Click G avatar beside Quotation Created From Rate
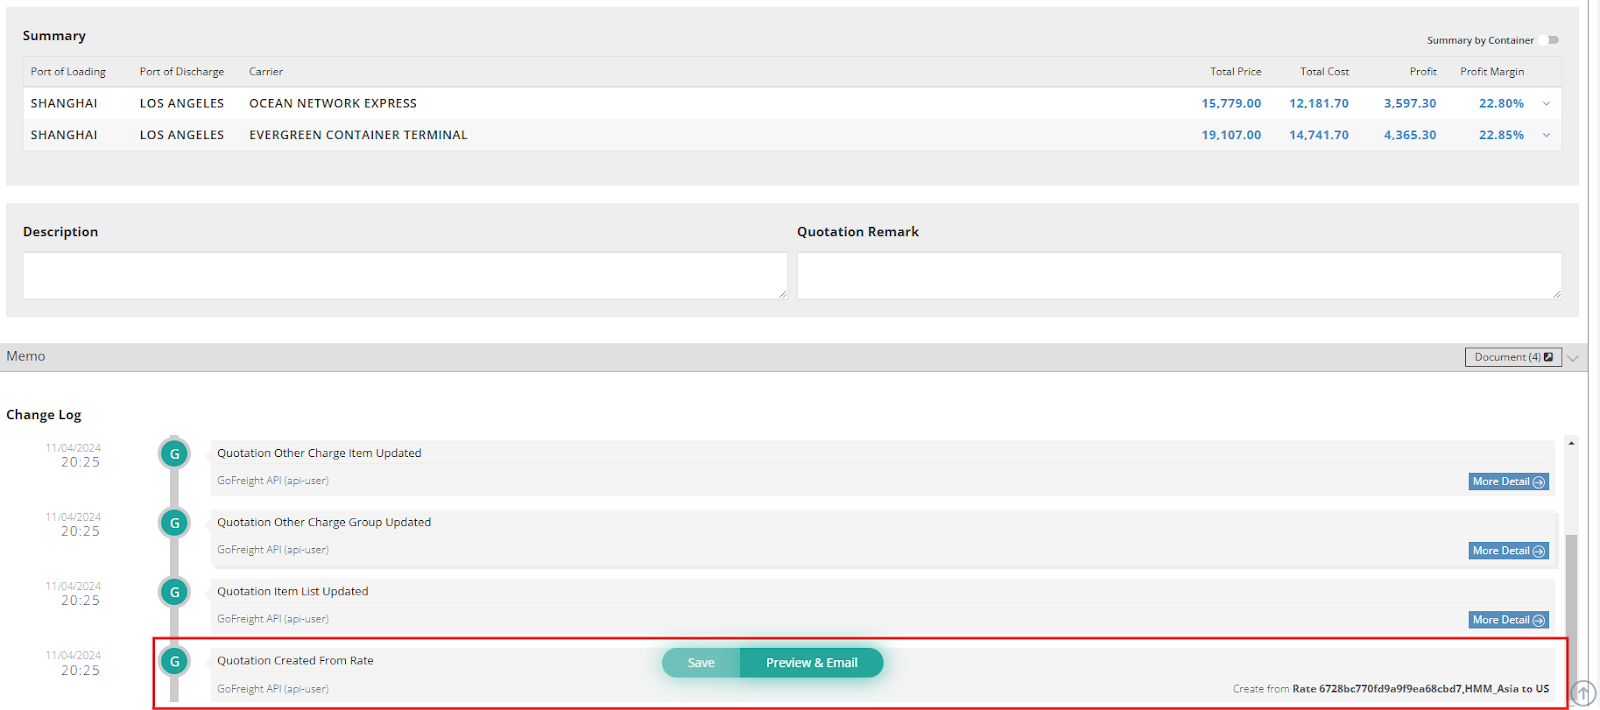 pos(174,661)
